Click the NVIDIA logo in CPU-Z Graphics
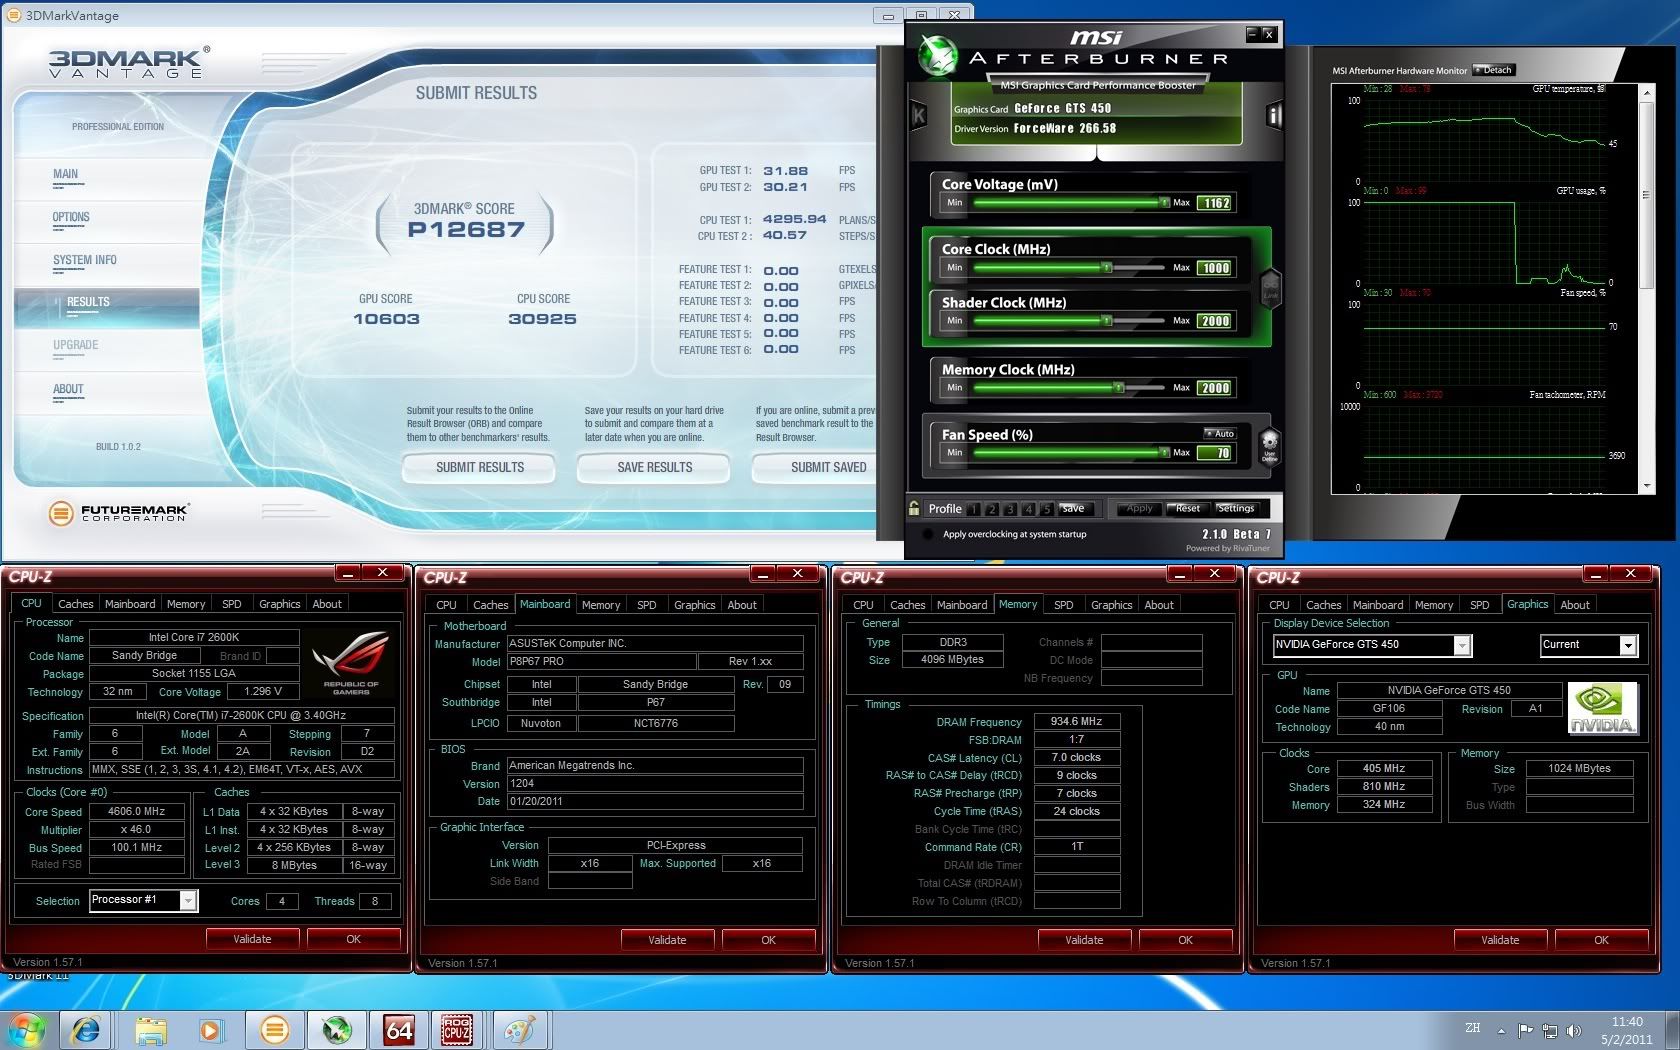 (1603, 709)
